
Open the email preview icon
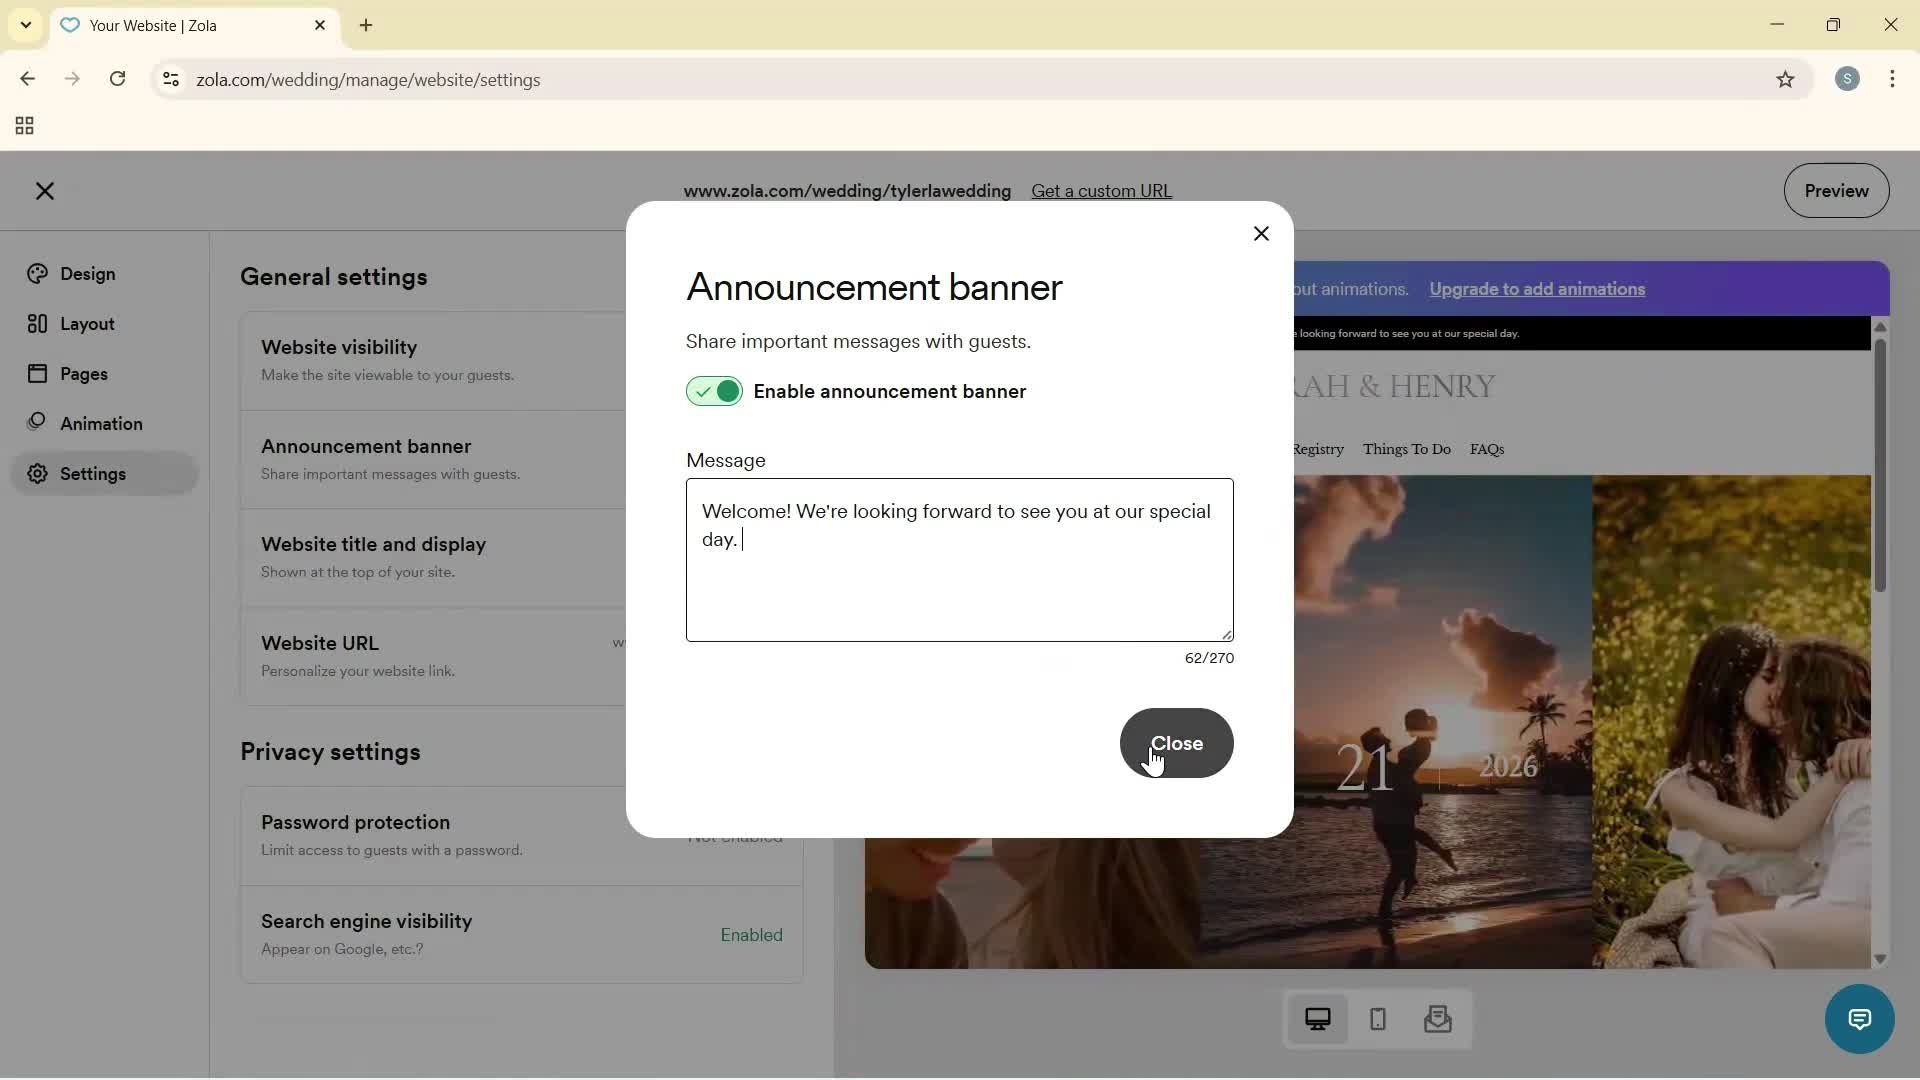coord(1437,1019)
